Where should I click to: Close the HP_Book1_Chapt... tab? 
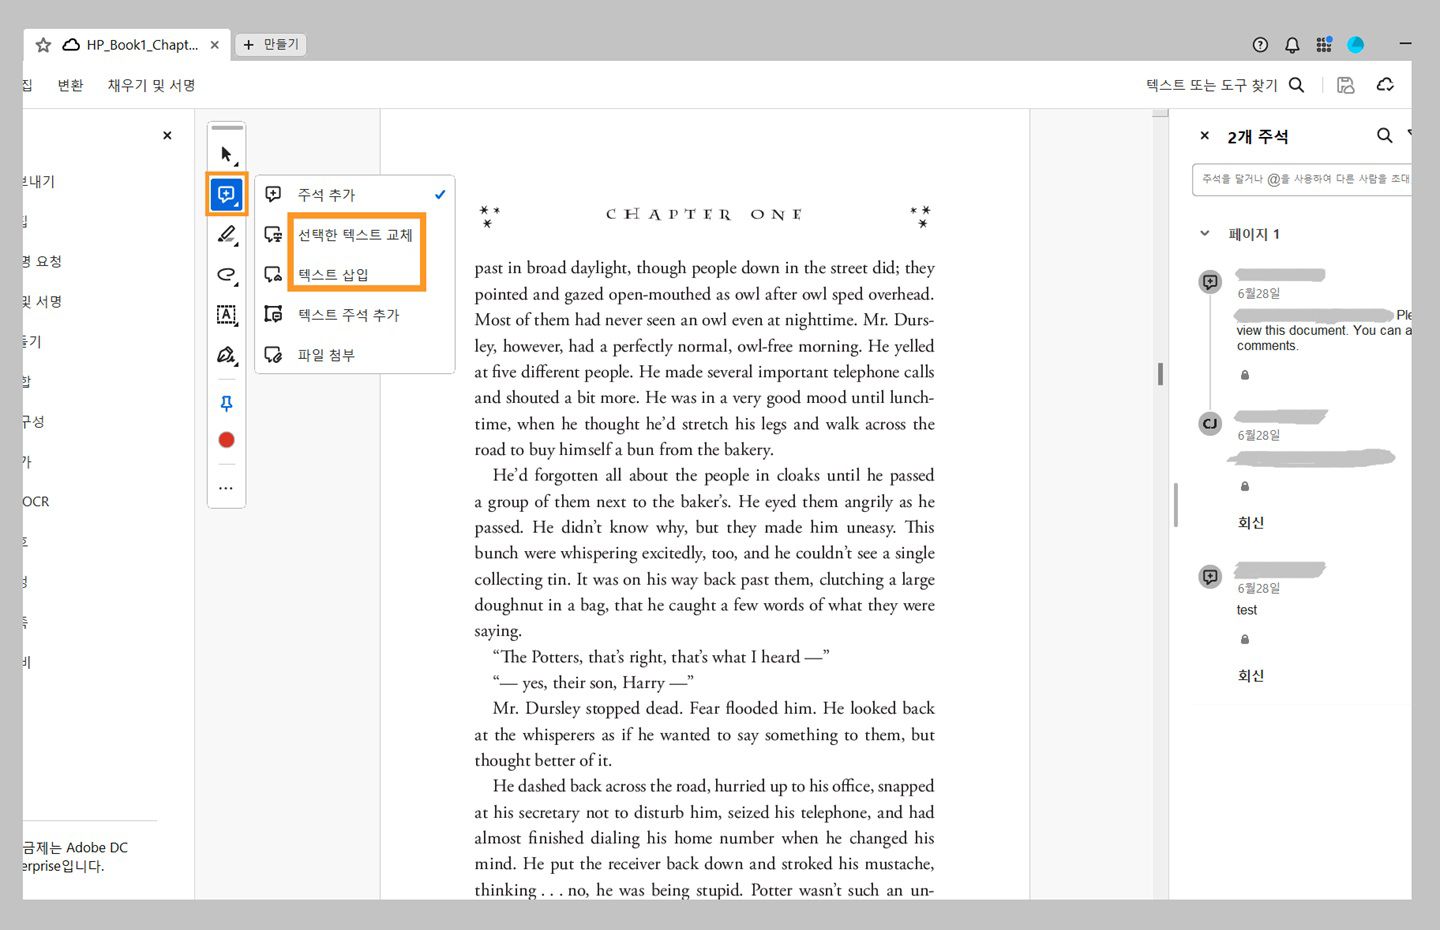[x=214, y=45]
